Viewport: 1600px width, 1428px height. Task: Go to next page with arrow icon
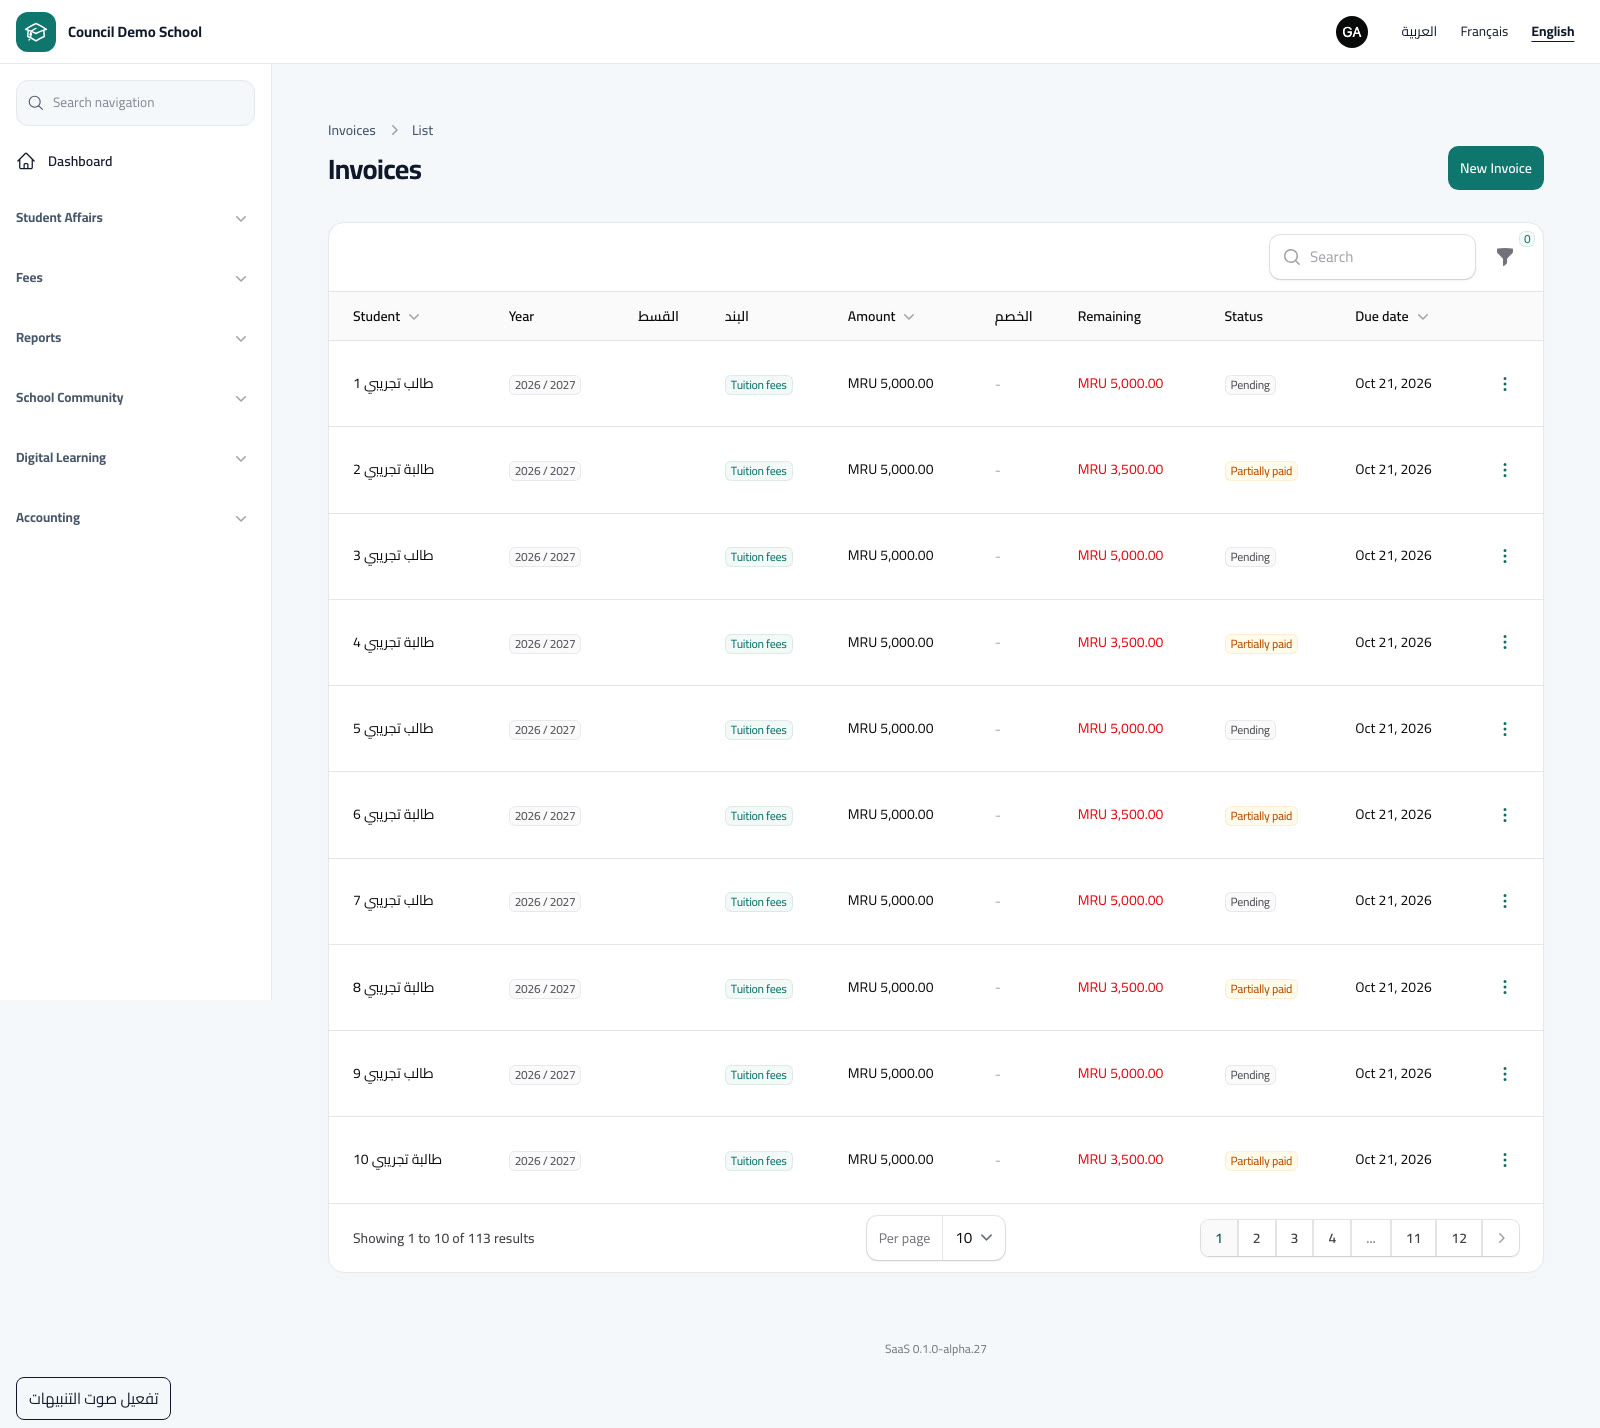click(1501, 1238)
